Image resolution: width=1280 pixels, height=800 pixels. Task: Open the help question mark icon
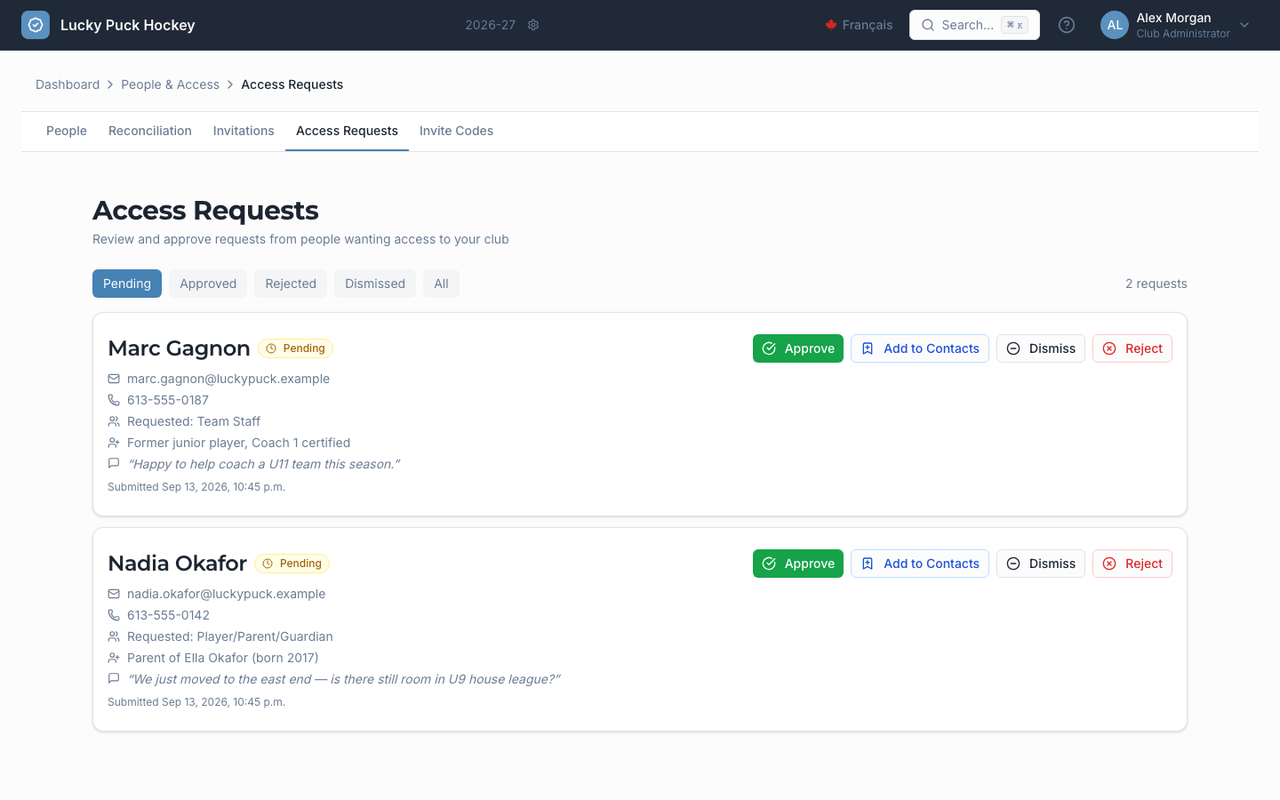tap(1067, 25)
